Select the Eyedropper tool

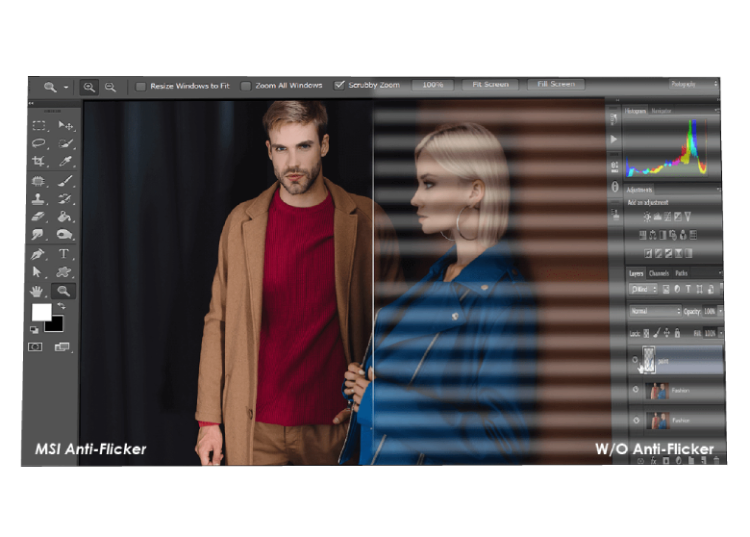(66, 161)
